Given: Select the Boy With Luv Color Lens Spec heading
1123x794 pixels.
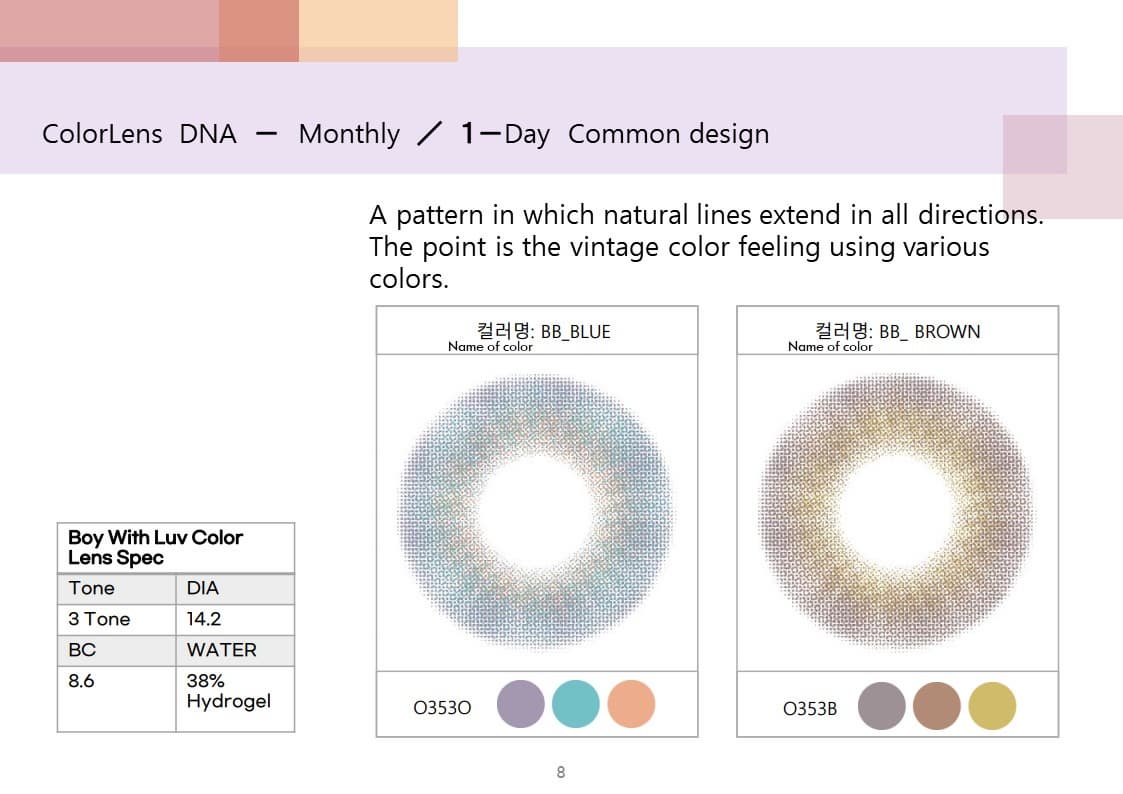Looking at the screenshot, I should click(x=155, y=548).
